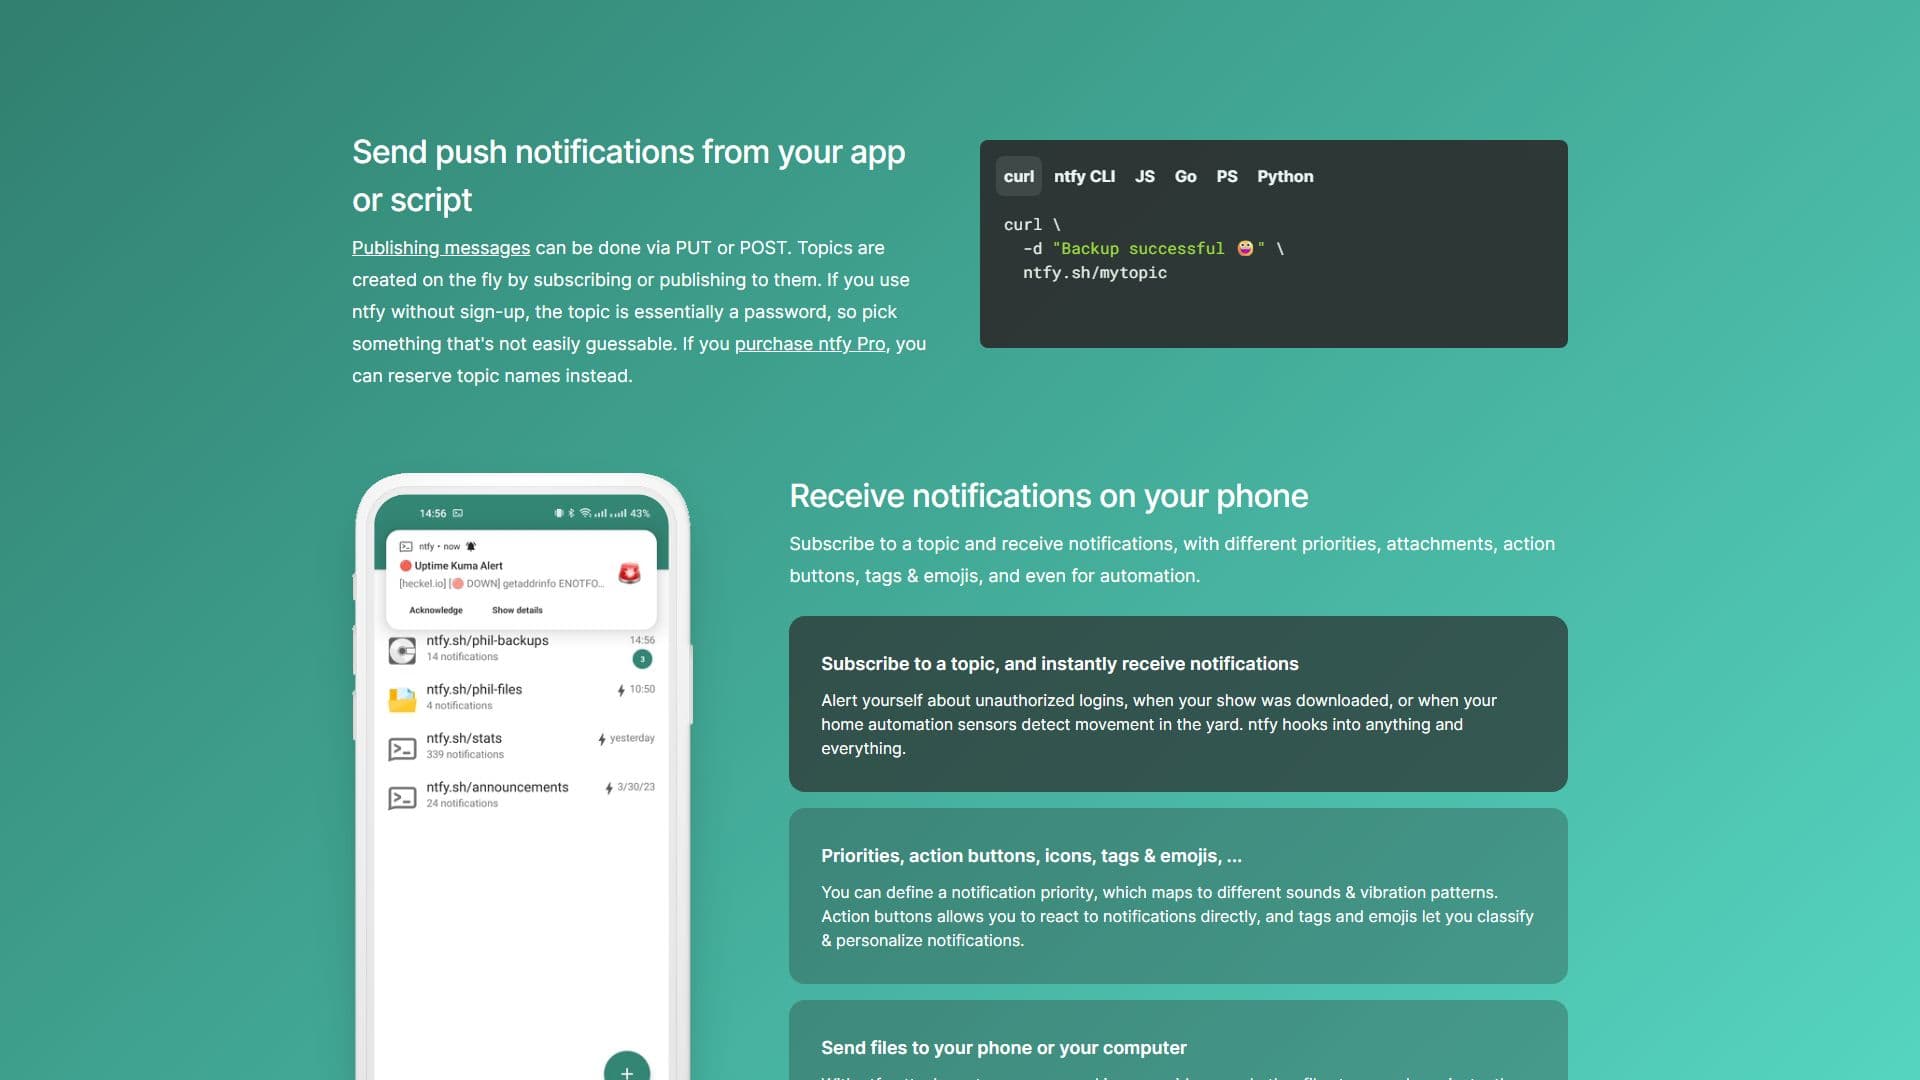The image size is (1920, 1080).
Task: Select the Priorities, action buttons card
Action: click(1178, 896)
